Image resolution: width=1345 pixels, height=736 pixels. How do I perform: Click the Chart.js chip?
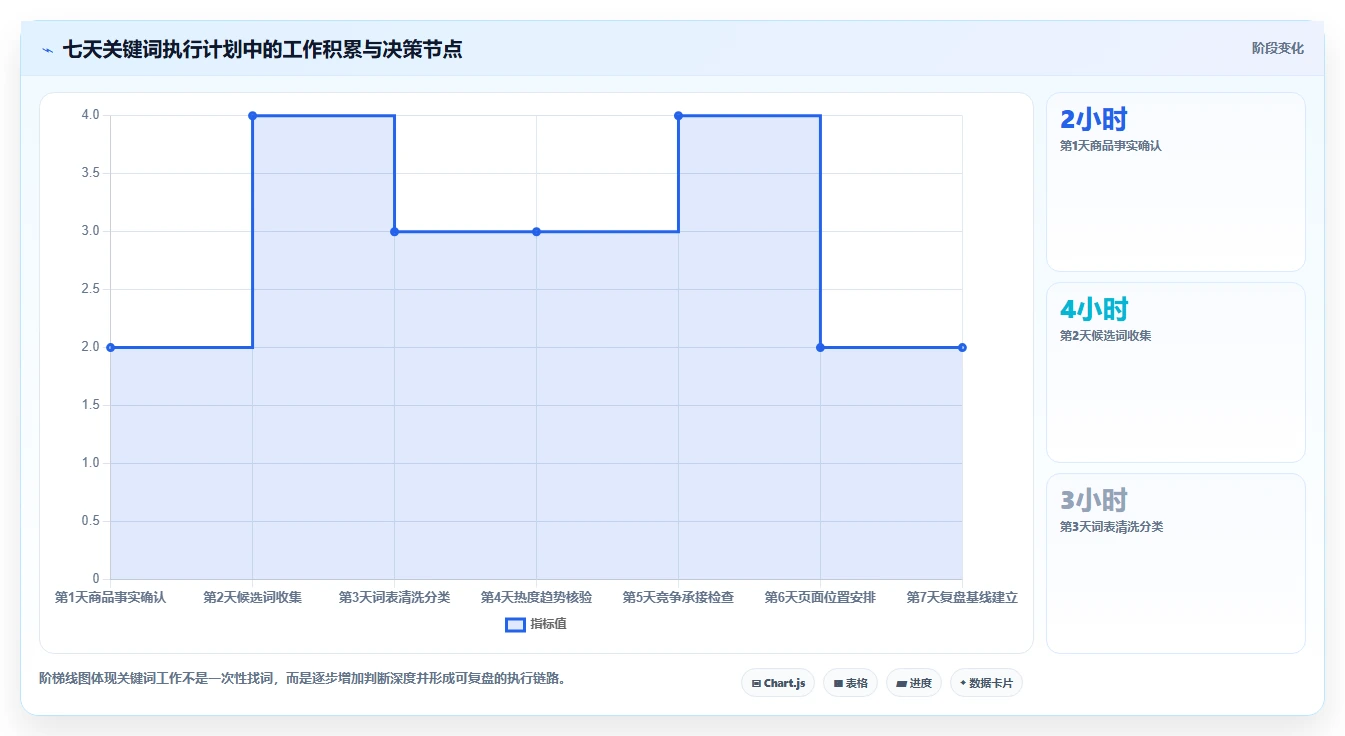(x=778, y=683)
